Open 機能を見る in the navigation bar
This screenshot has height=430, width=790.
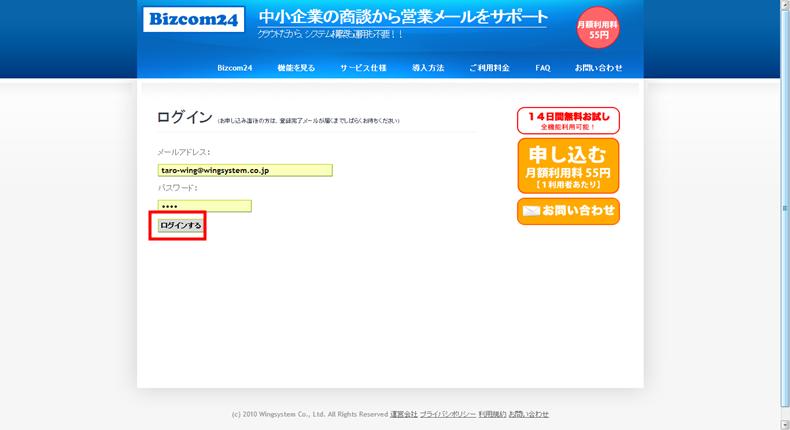pyautogui.click(x=296, y=68)
